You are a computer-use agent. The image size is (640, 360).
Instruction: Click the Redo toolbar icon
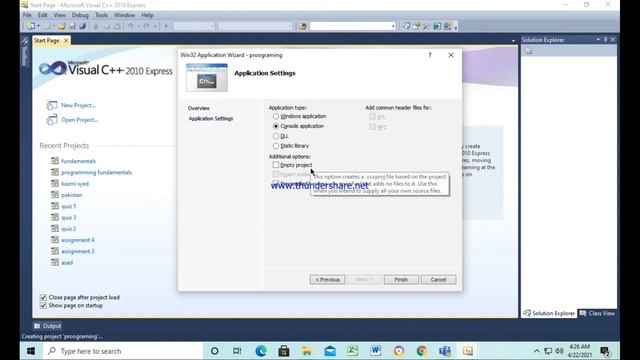coord(146,26)
